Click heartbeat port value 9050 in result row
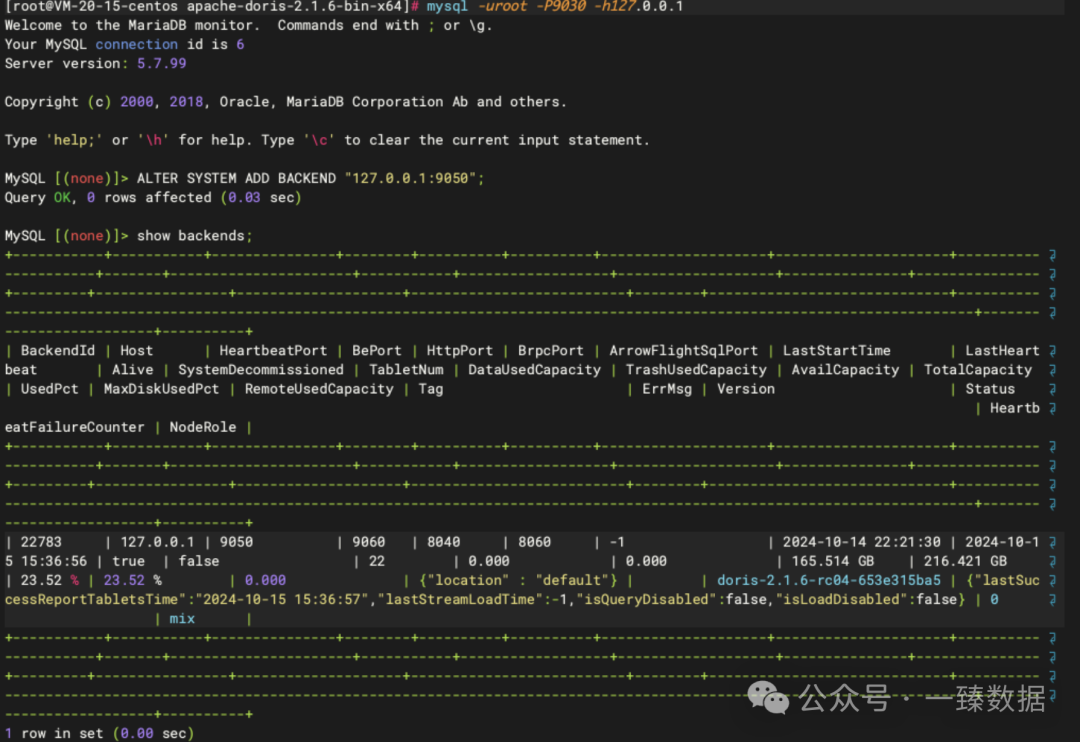Image resolution: width=1080 pixels, height=742 pixels. 236,542
